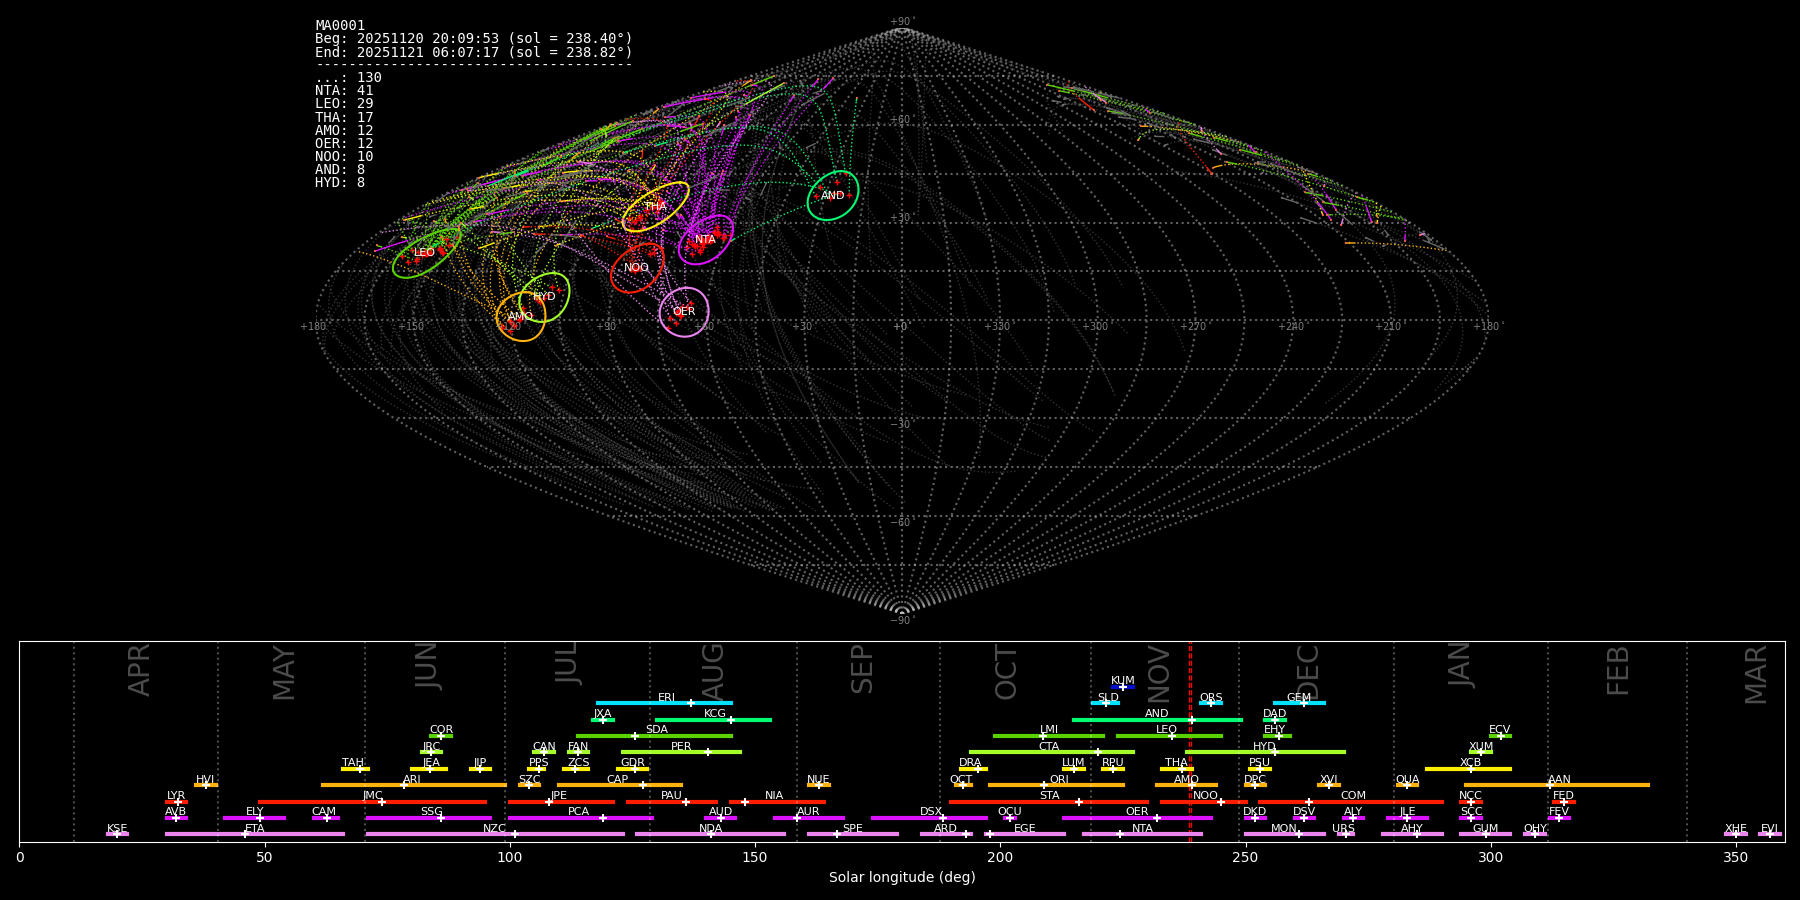Image resolution: width=1800 pixels, height=900 pixels.
Task: Click the SSG purple bar in timeline
Action: click(429, 818)
